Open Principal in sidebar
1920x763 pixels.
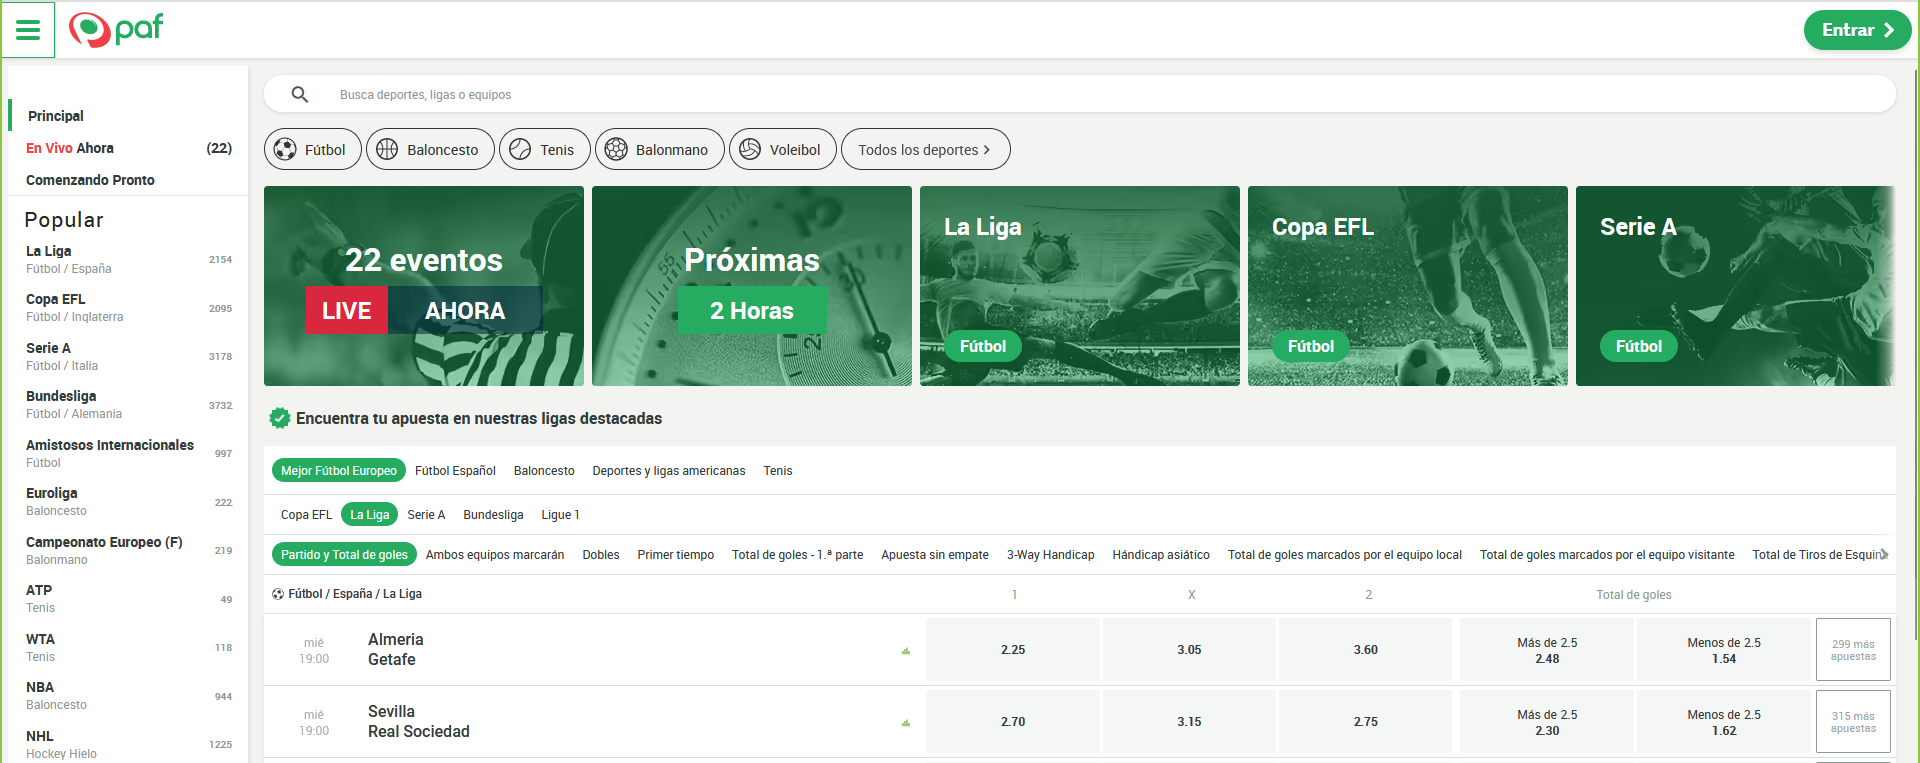pyautogui.click(x=128, y=116)
